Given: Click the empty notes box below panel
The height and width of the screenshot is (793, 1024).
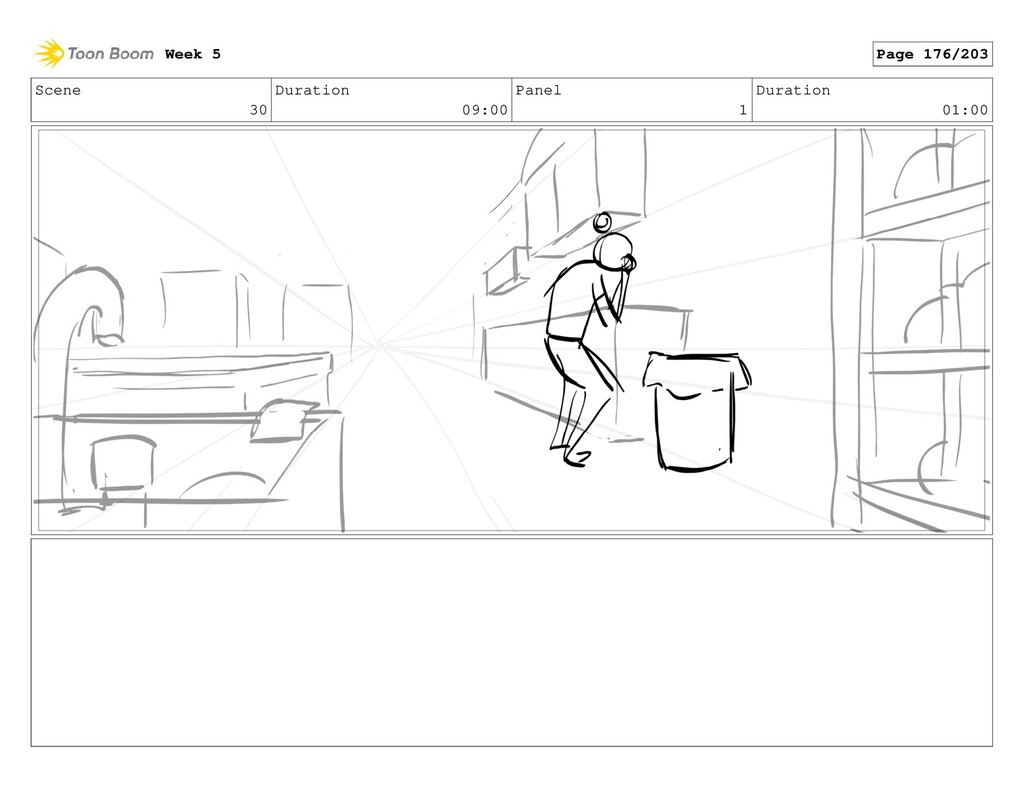Looking at the screenshot, I should click(x=511, y=642).
